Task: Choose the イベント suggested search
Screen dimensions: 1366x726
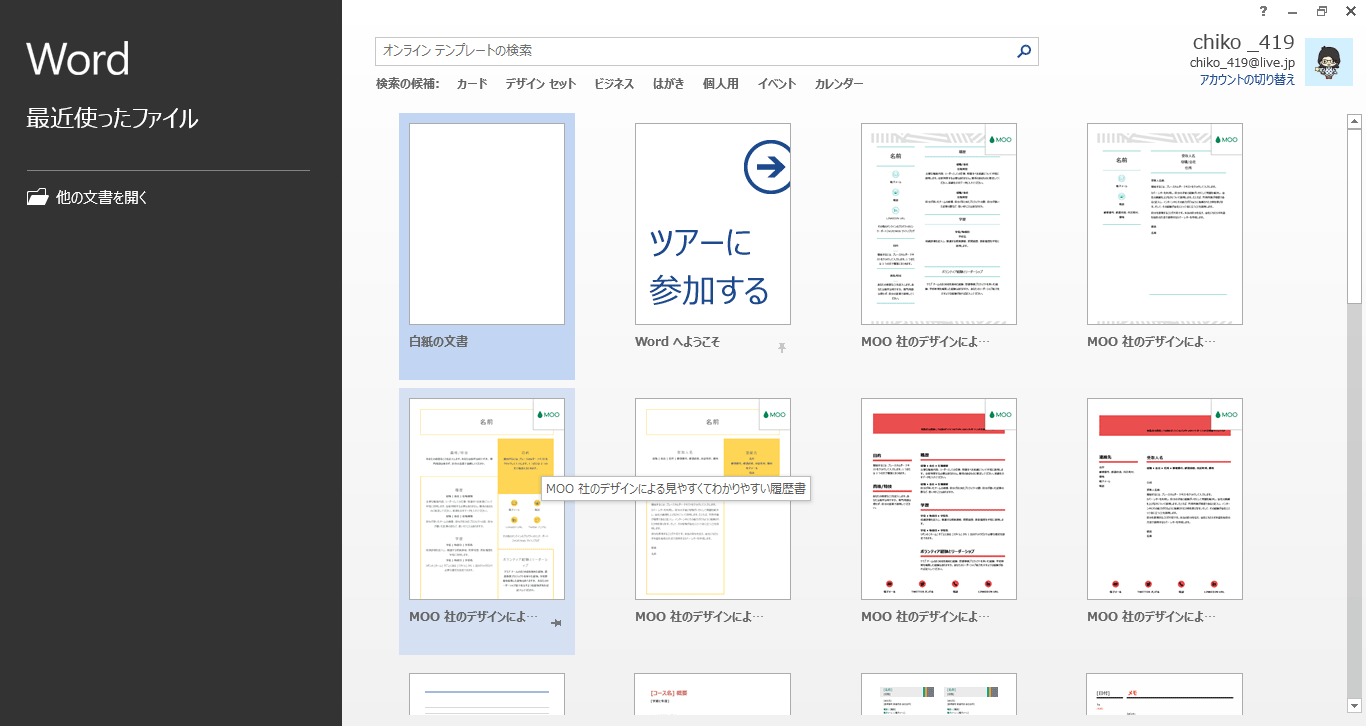Action: pyautogui.click(x=777, y=84)
